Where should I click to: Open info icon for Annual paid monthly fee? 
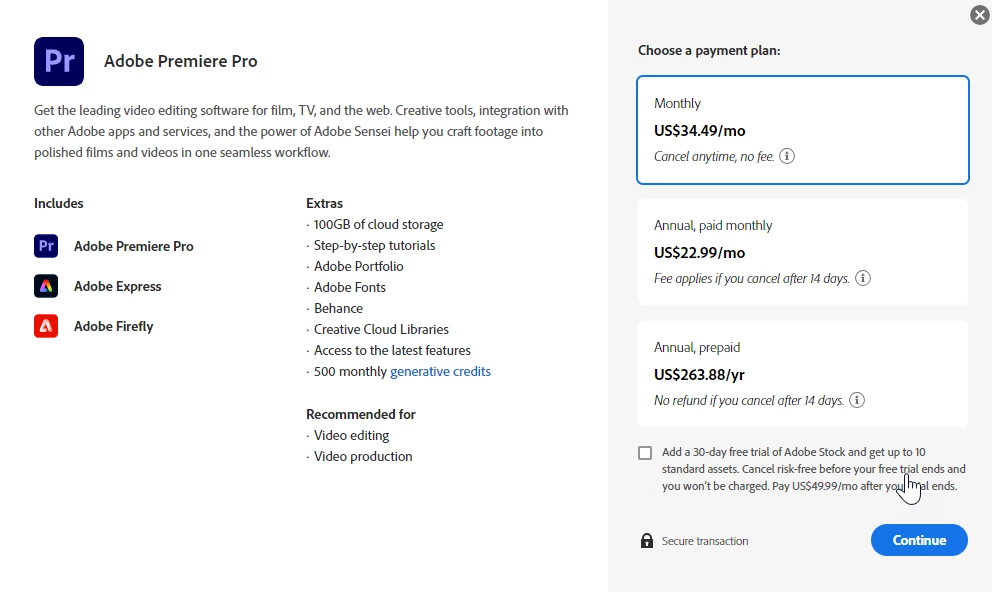click(863, 278)
